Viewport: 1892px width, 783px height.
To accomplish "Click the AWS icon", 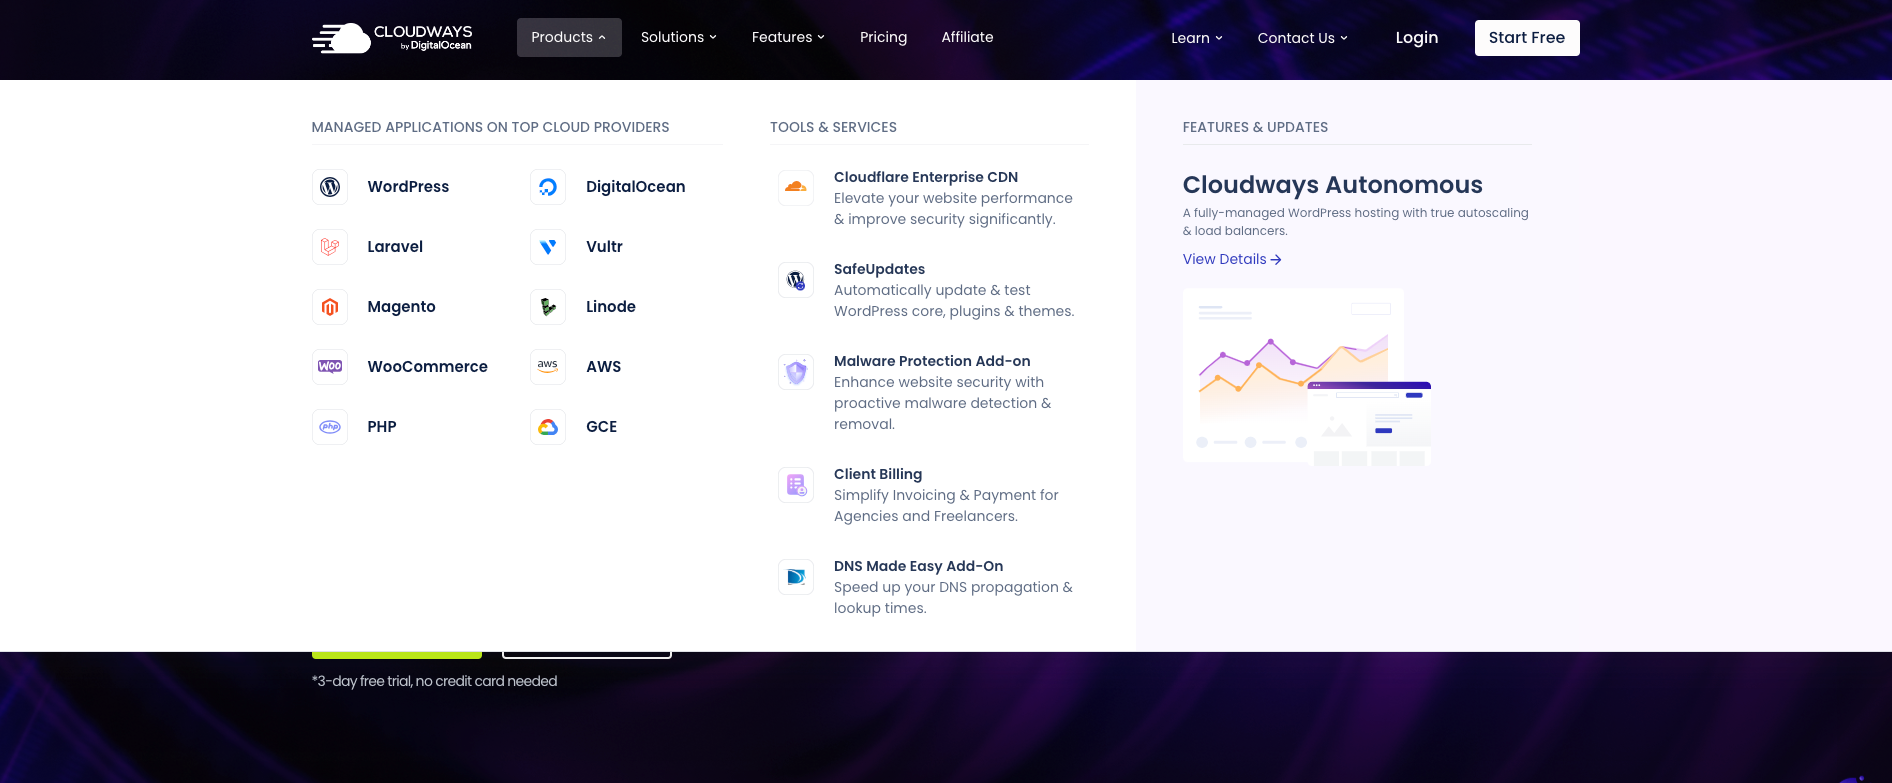I will (x=548, y=367).
